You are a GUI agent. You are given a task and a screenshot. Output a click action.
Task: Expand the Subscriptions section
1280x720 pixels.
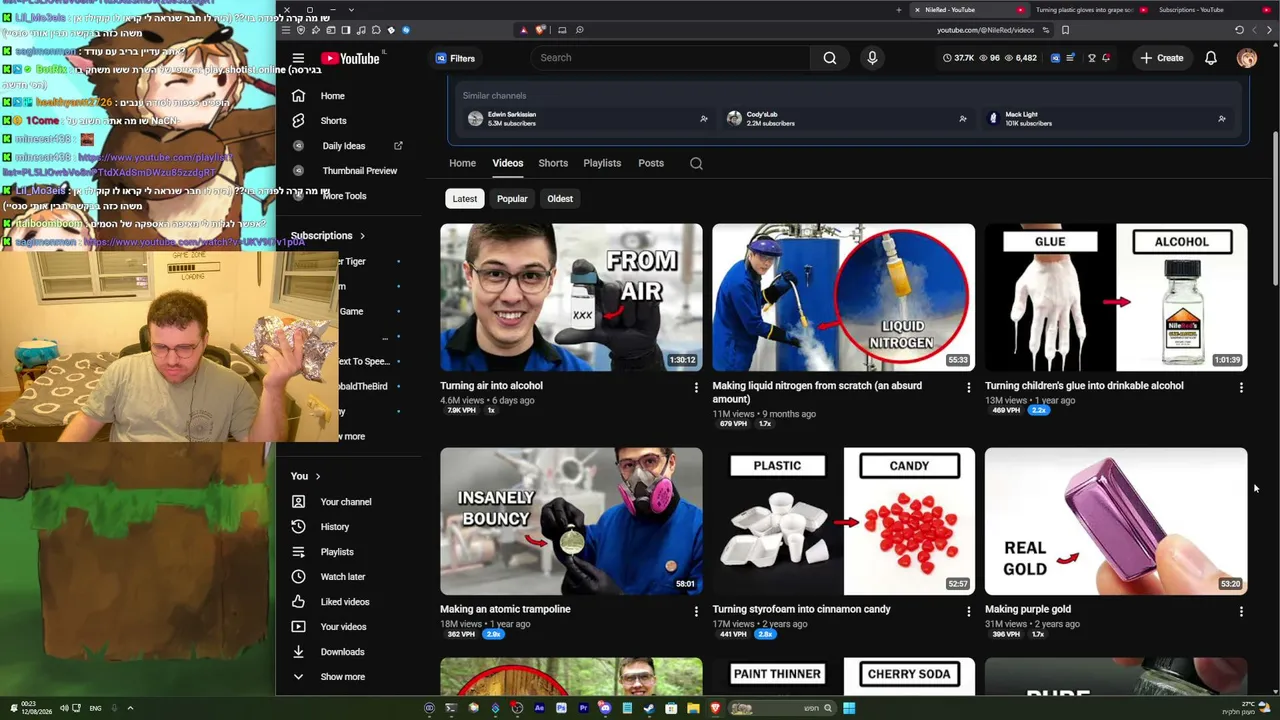click(x=328, y=236)
